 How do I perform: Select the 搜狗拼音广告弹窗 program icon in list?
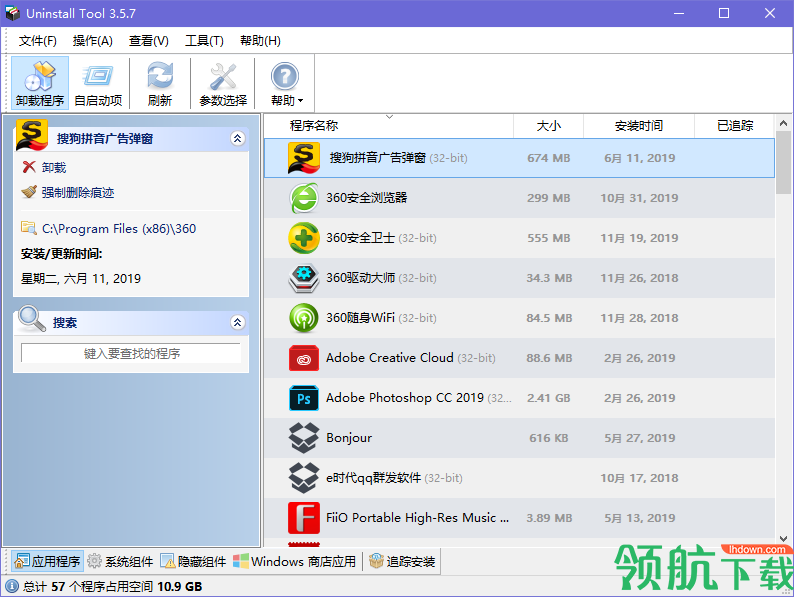tap(303, 157)
